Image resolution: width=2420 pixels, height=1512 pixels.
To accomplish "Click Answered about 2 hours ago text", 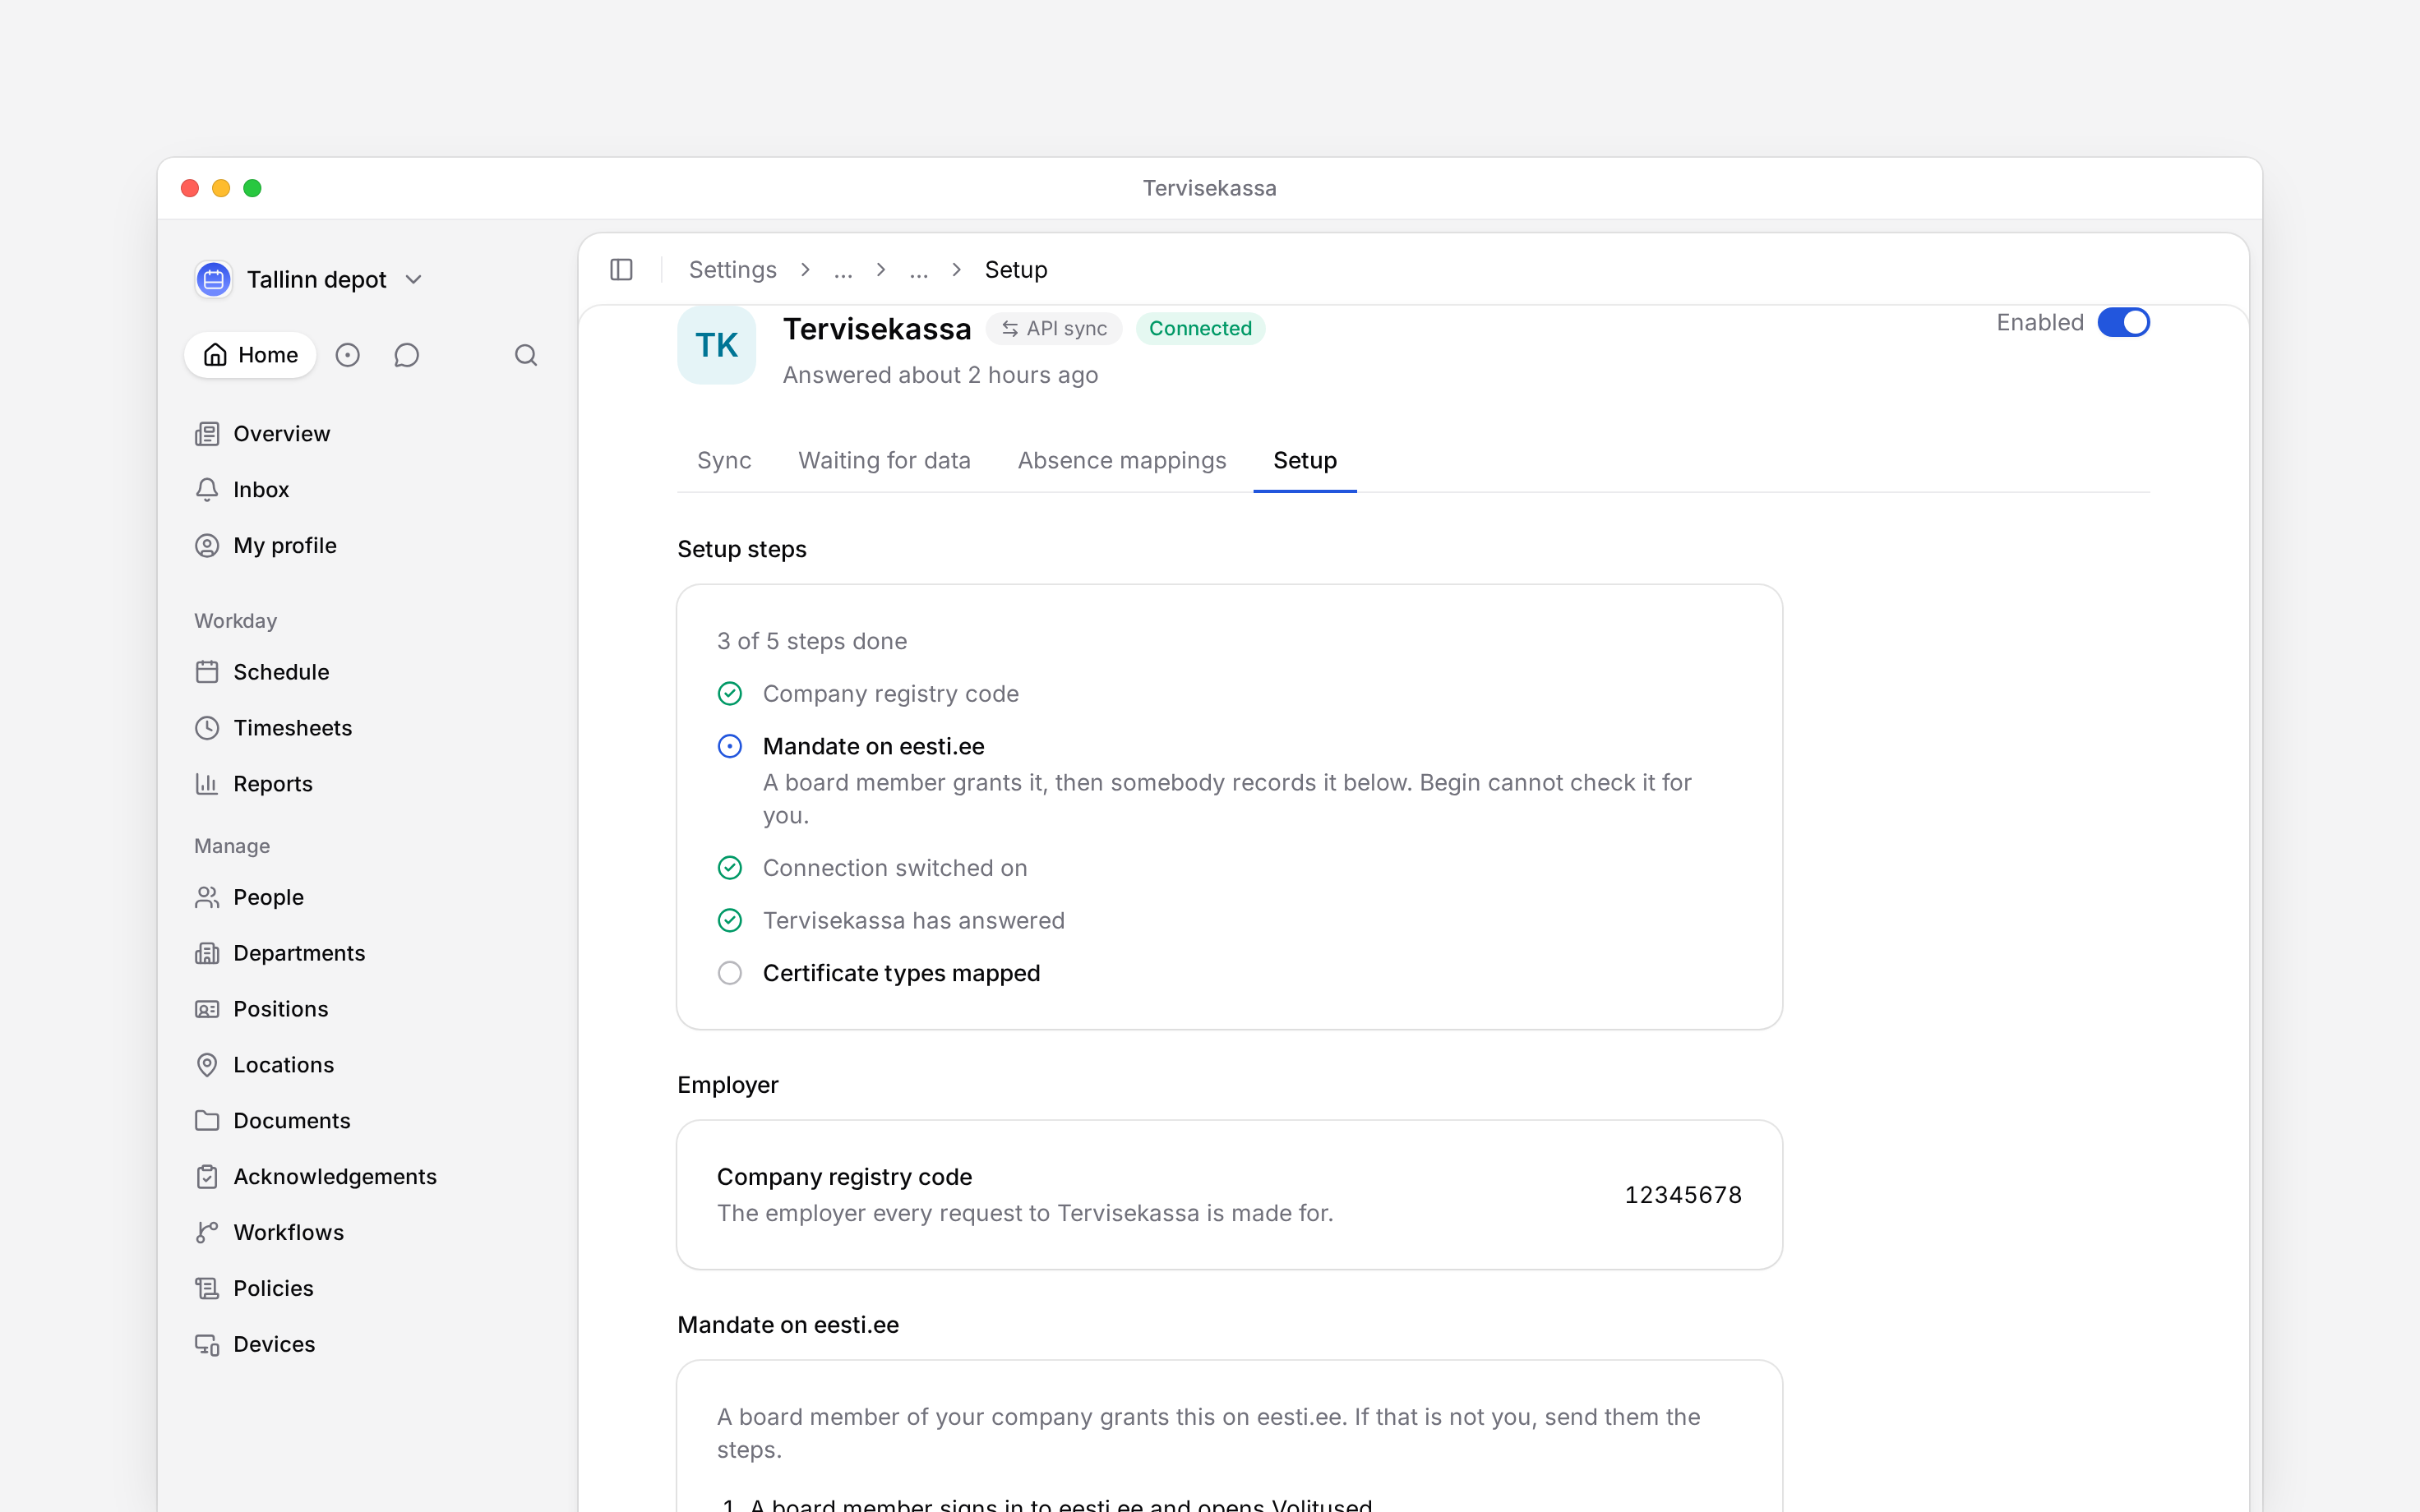I will click(940, 375).
